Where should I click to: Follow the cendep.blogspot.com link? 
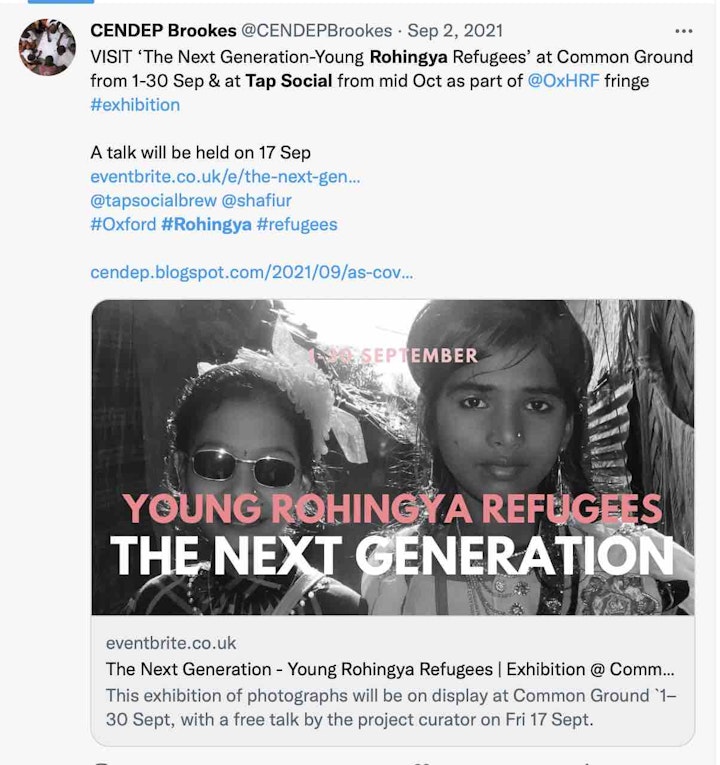click(x=251, y=272)
